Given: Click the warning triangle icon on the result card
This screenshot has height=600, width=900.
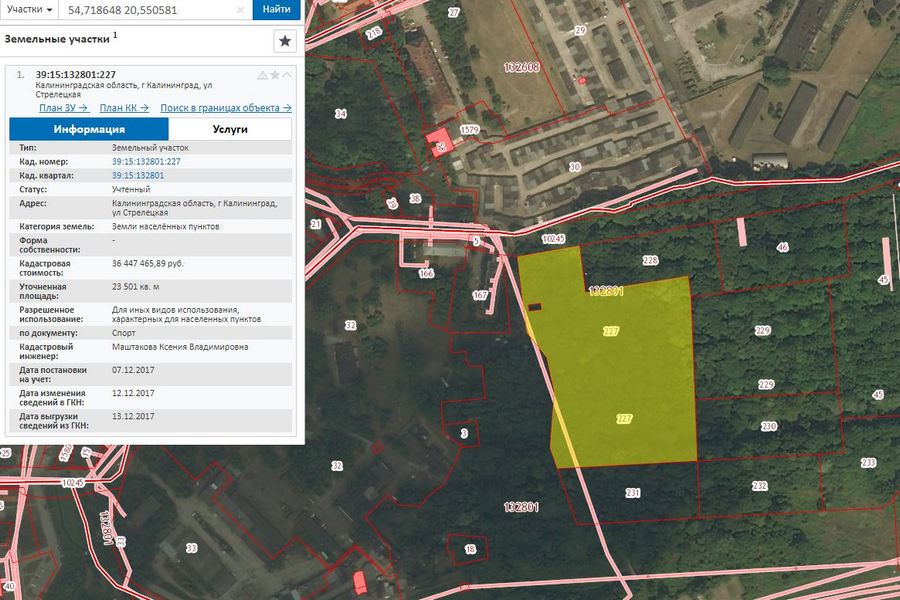Looking at the screenshot, I should coord(262,75).
